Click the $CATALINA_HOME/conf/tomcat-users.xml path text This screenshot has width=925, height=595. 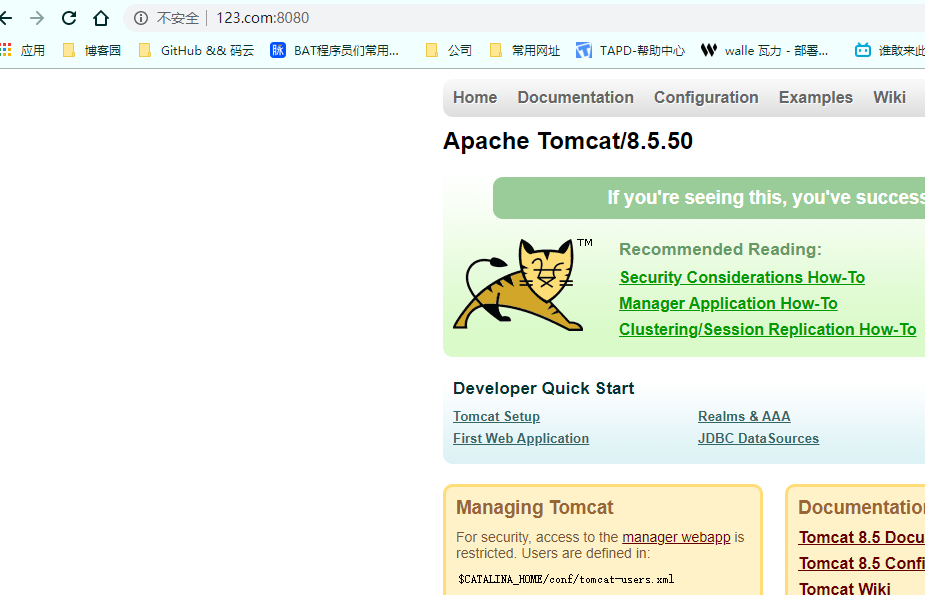click(x=566, y=580)
